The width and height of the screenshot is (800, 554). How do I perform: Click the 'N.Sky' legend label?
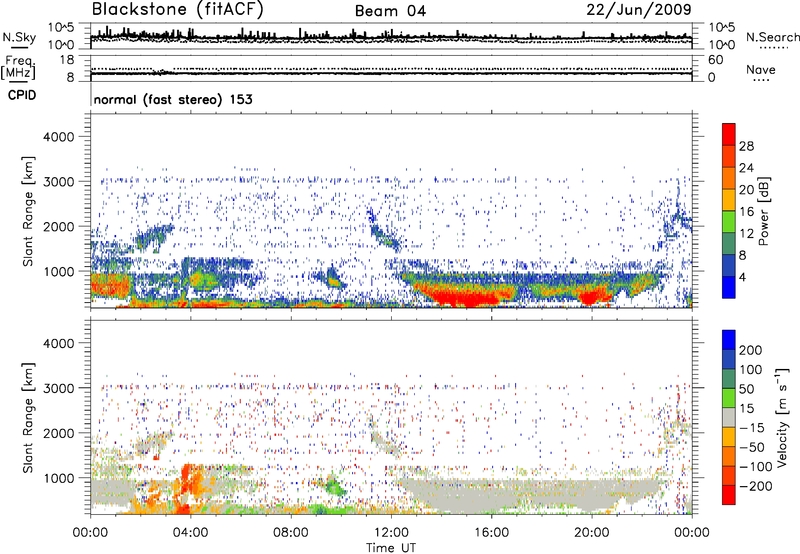click(x=19, y=37)
